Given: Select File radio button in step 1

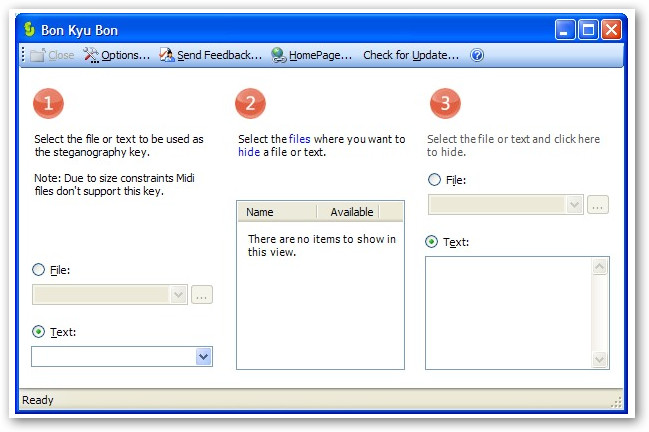Looking at the screenshot, I should 38,270.
